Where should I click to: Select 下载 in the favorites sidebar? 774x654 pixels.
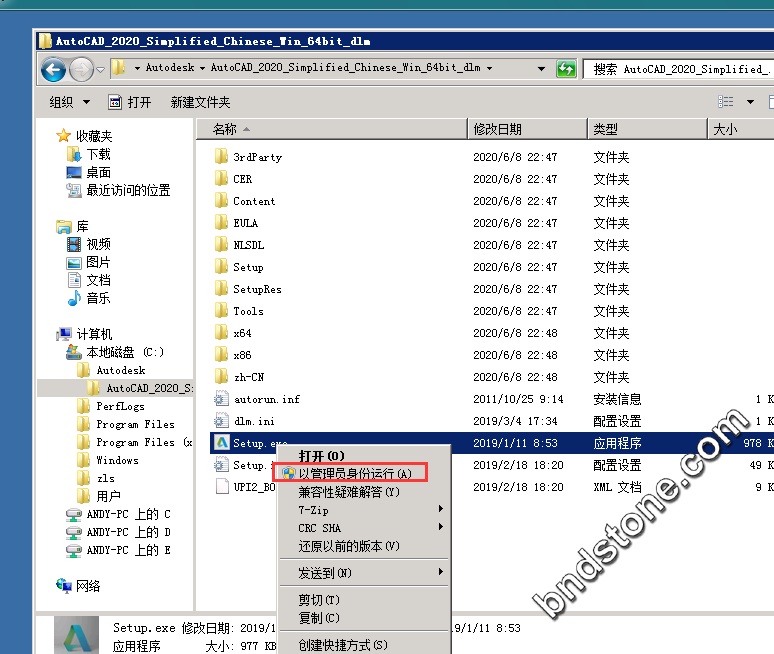pos(98,154)
